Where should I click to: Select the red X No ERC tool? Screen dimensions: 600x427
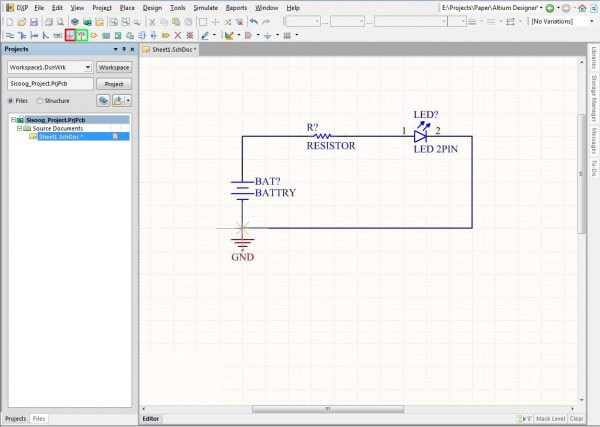(178, 36)
